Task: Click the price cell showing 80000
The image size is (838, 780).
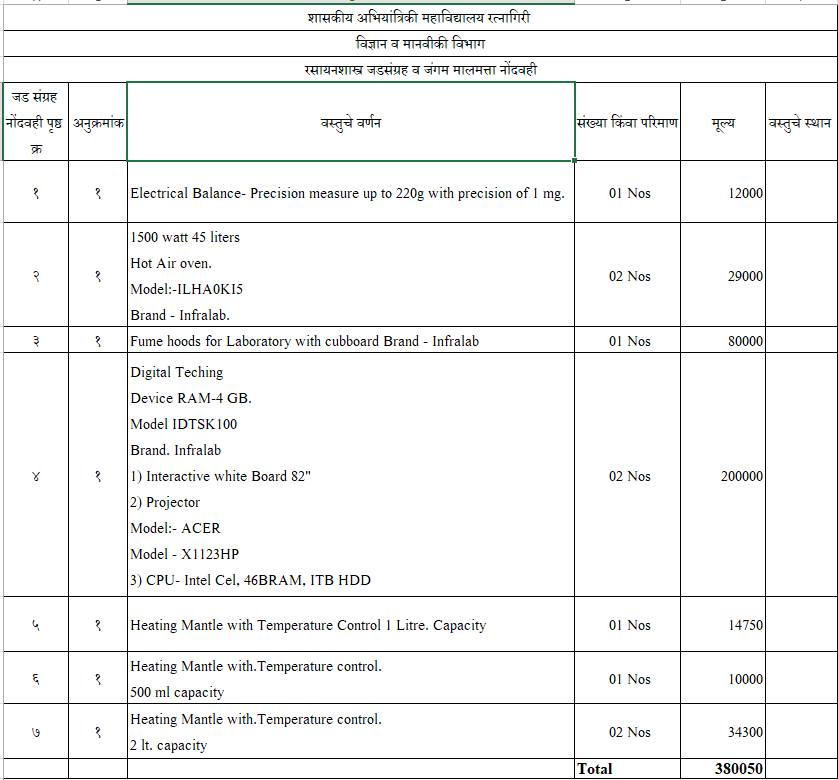Action: pos(723,341)
